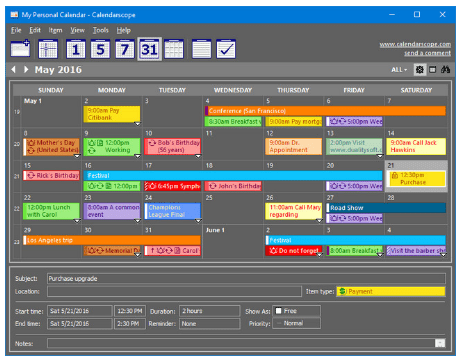
Task: Click the Notes field scroll button
Action: [440, 343]
